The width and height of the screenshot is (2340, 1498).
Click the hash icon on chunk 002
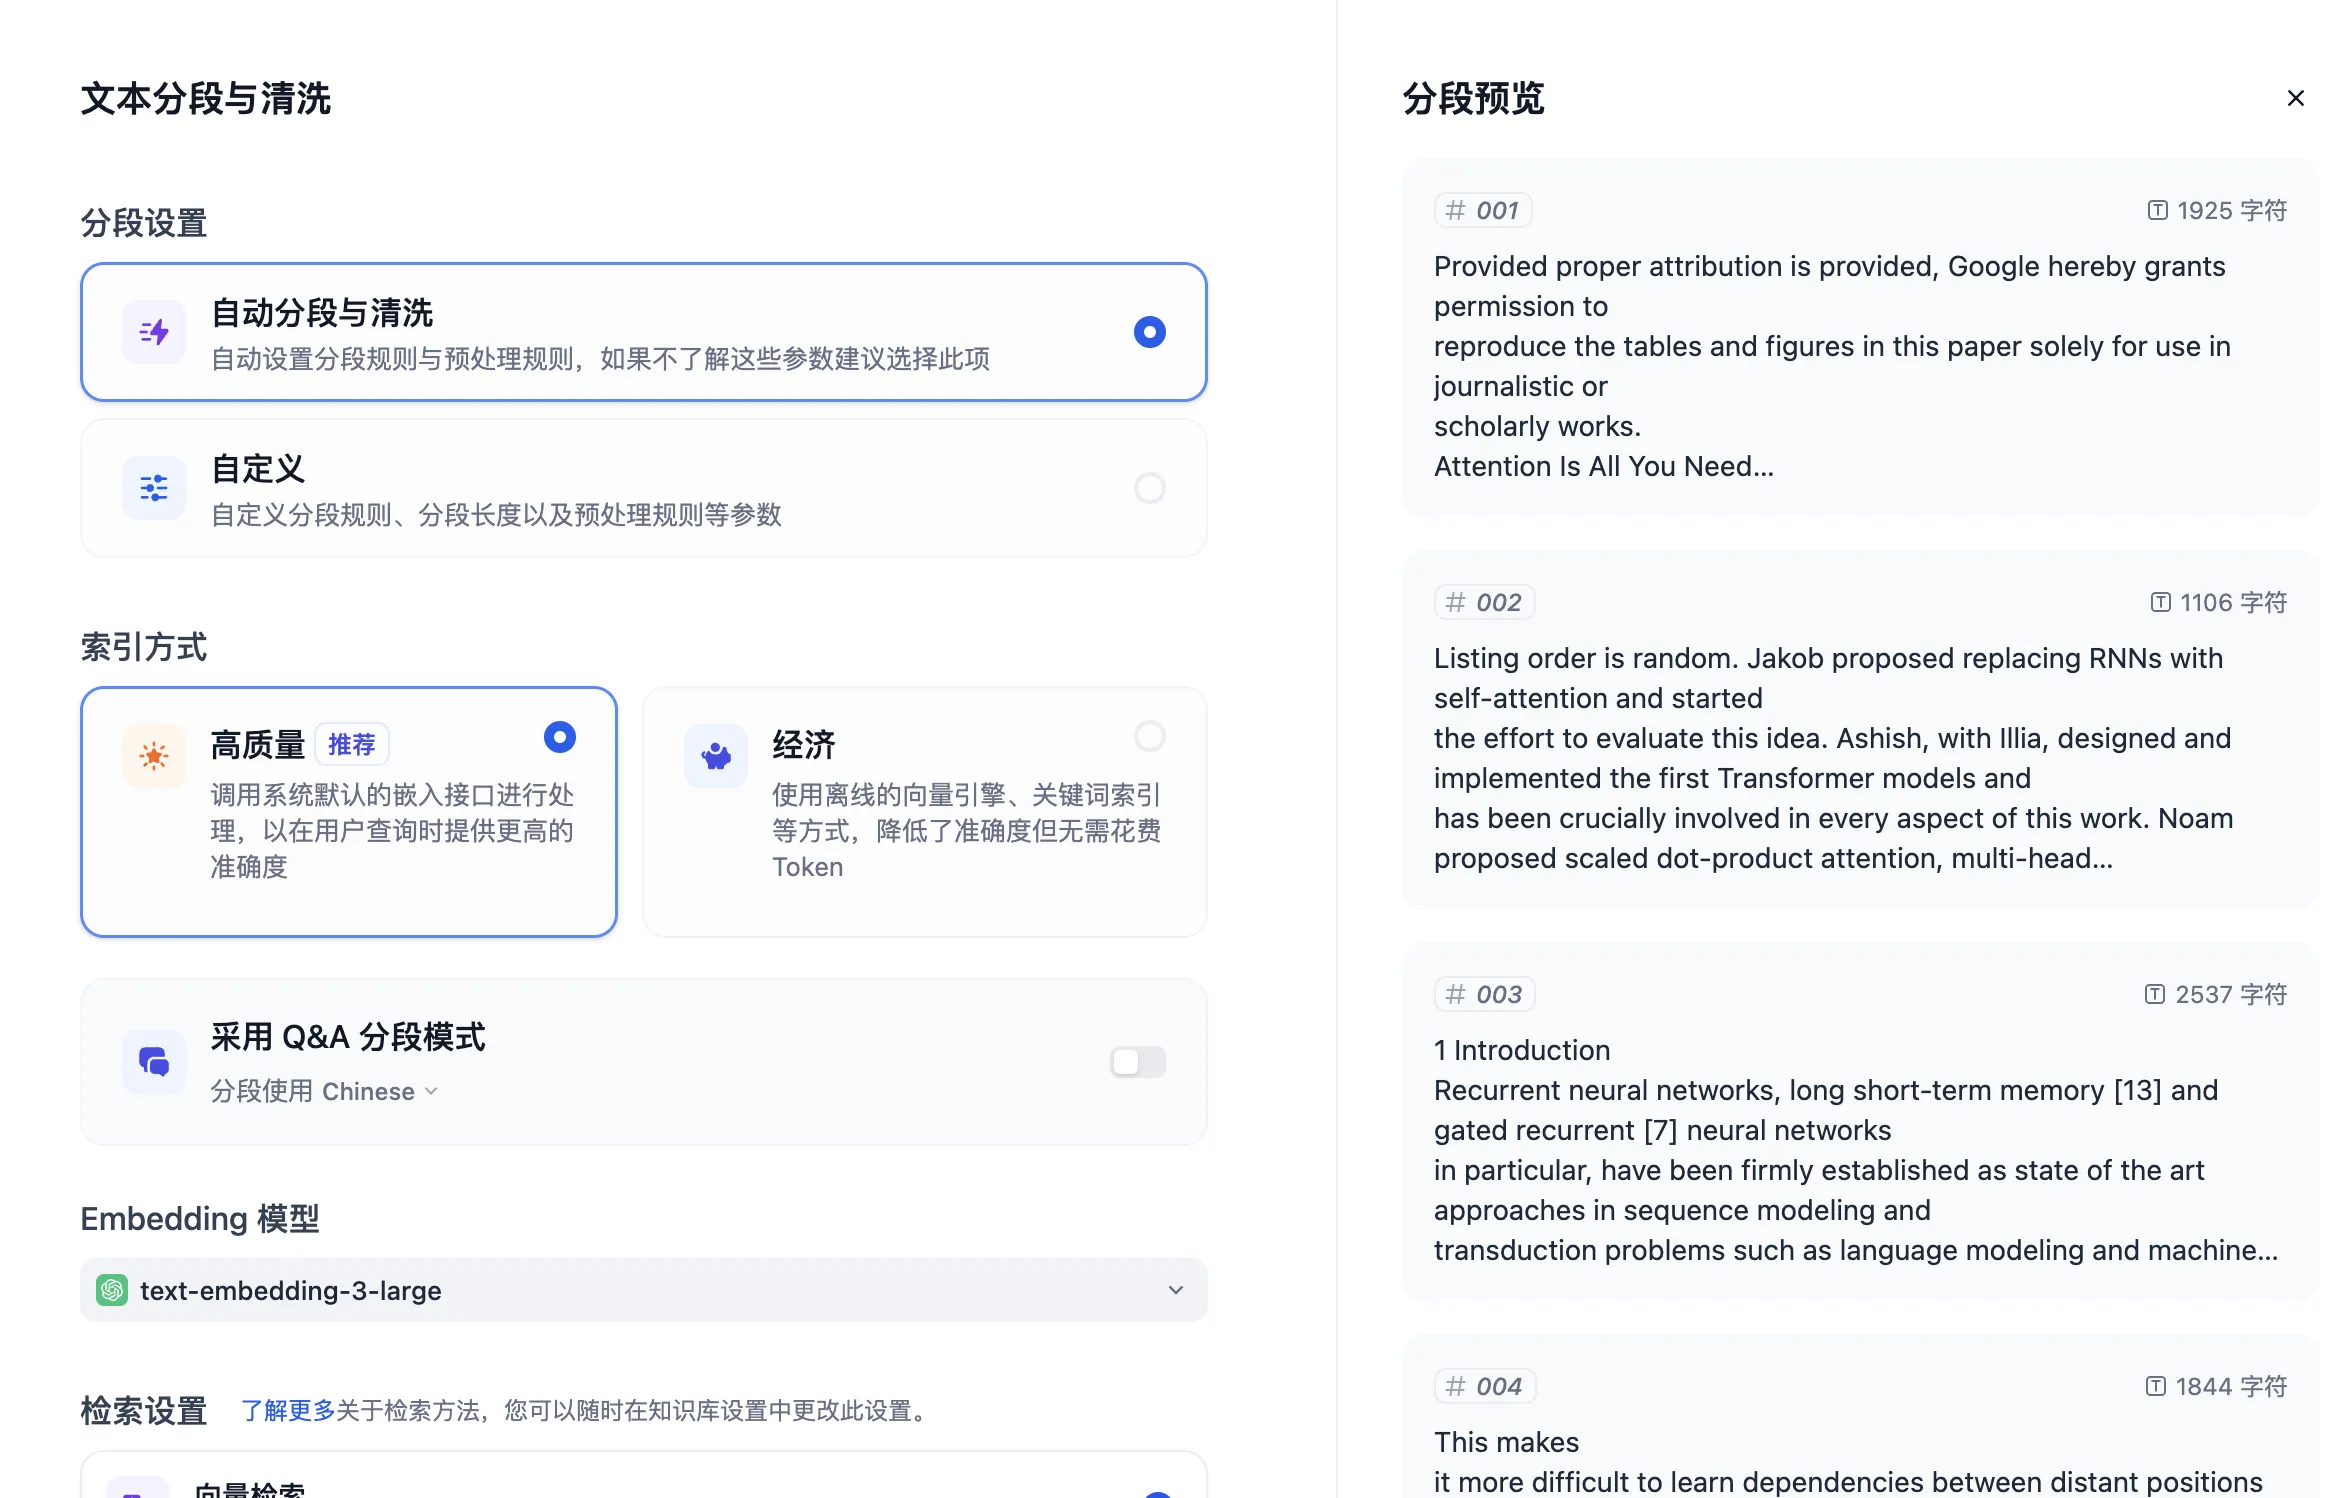[x=1455, y=602]
